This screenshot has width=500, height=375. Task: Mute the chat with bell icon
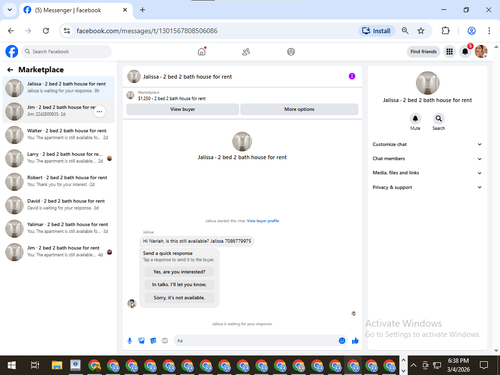tap(415, 119)
